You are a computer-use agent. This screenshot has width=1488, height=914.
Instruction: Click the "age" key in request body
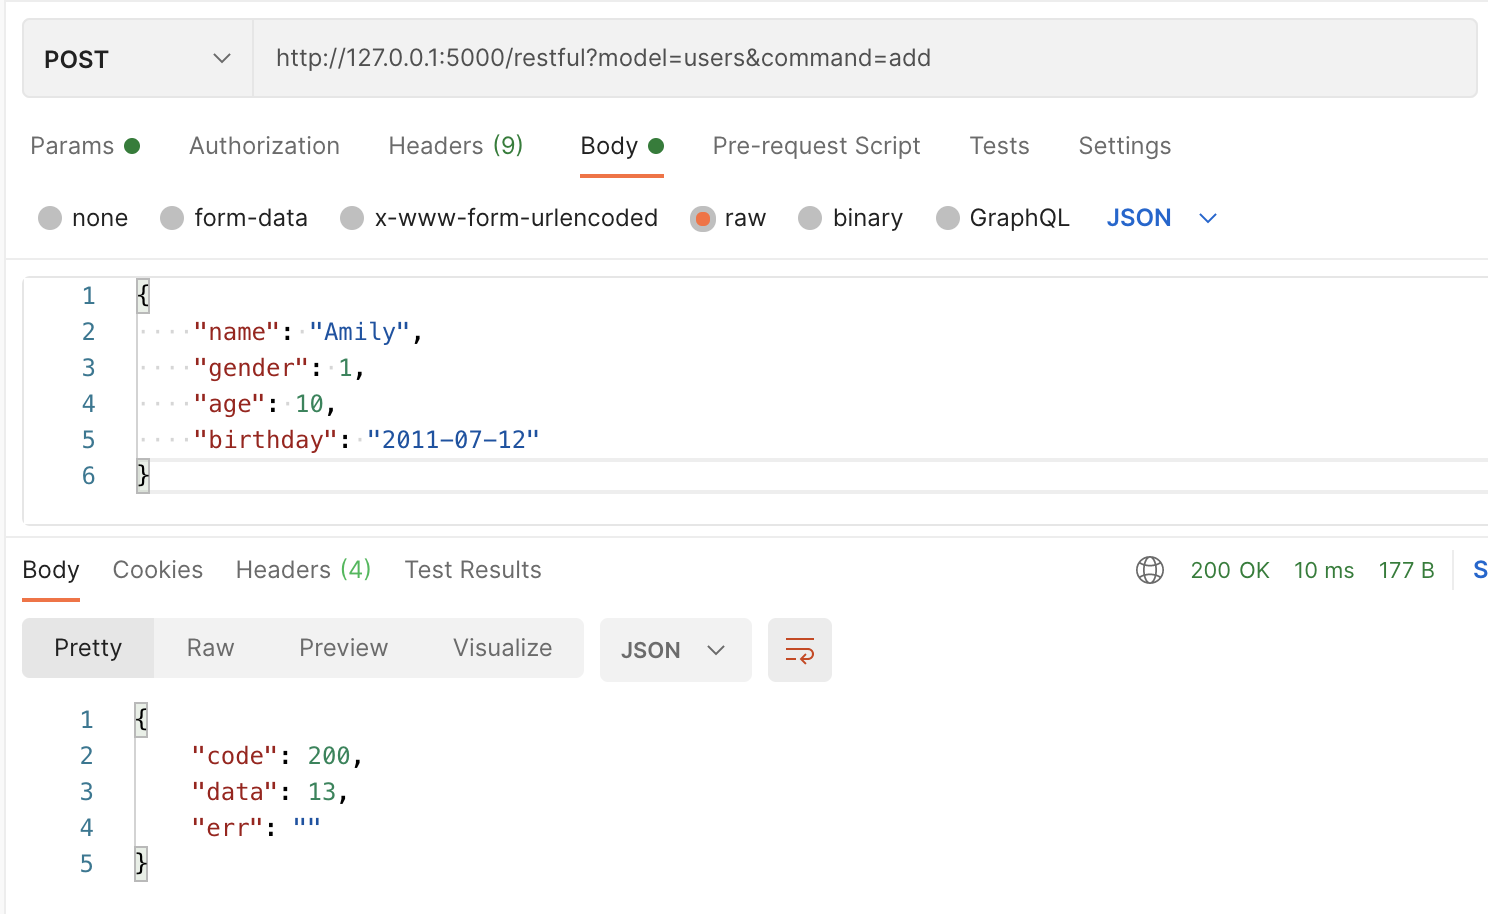pos(229,404)
